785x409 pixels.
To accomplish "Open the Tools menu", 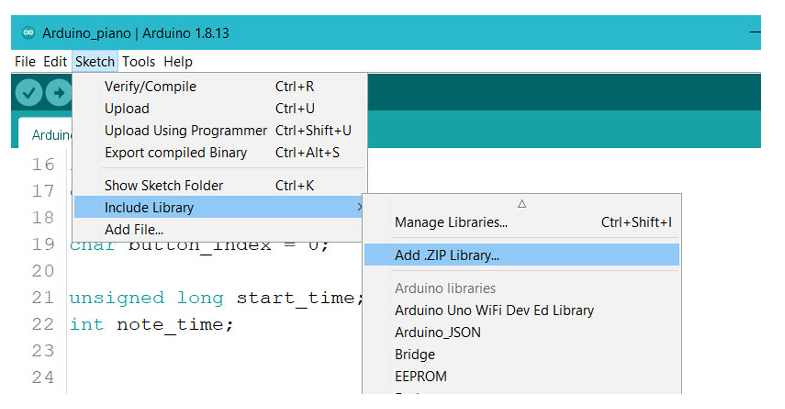I will tap(139, 62).
